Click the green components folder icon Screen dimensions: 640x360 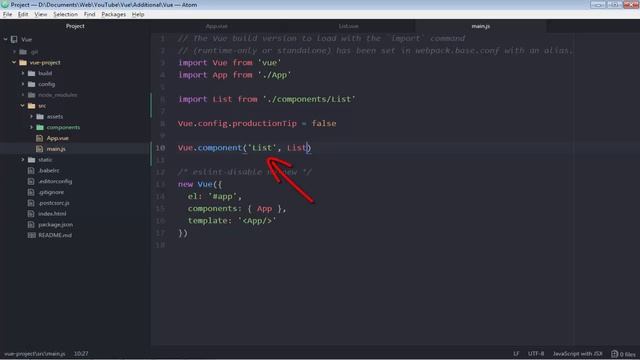40,127
